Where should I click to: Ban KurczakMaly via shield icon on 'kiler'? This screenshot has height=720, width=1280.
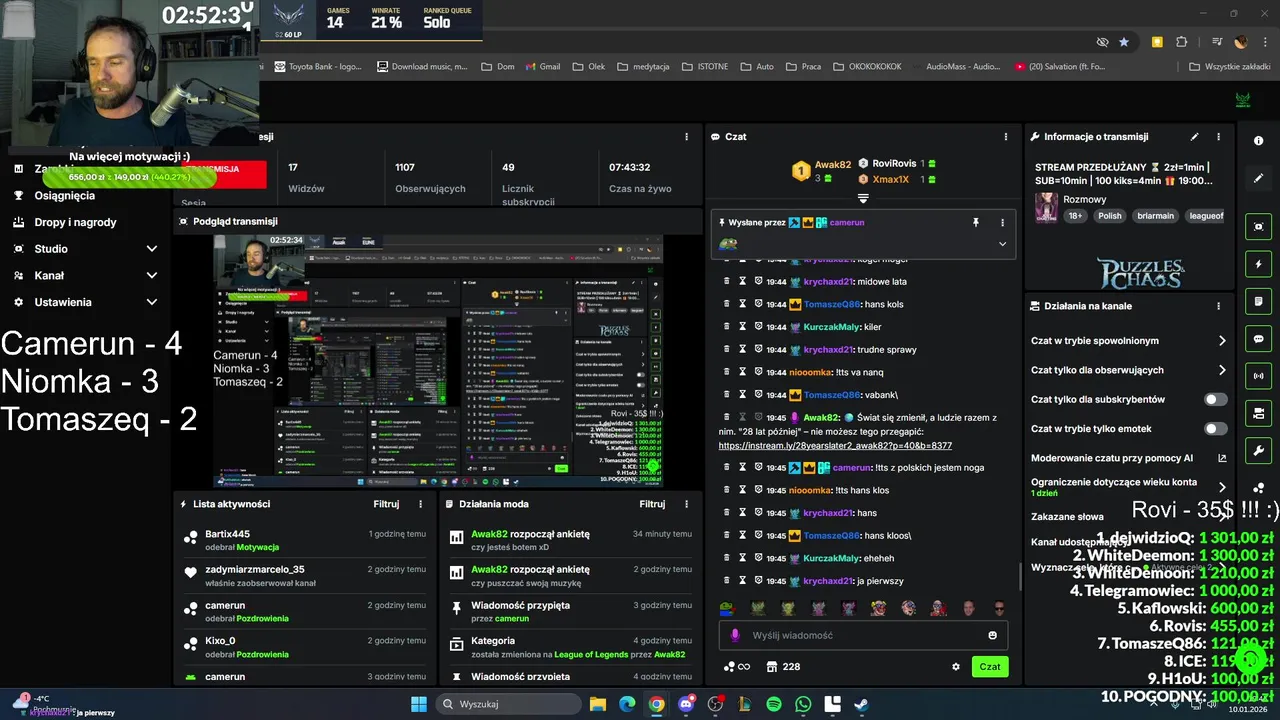click(x=759, y=327)
